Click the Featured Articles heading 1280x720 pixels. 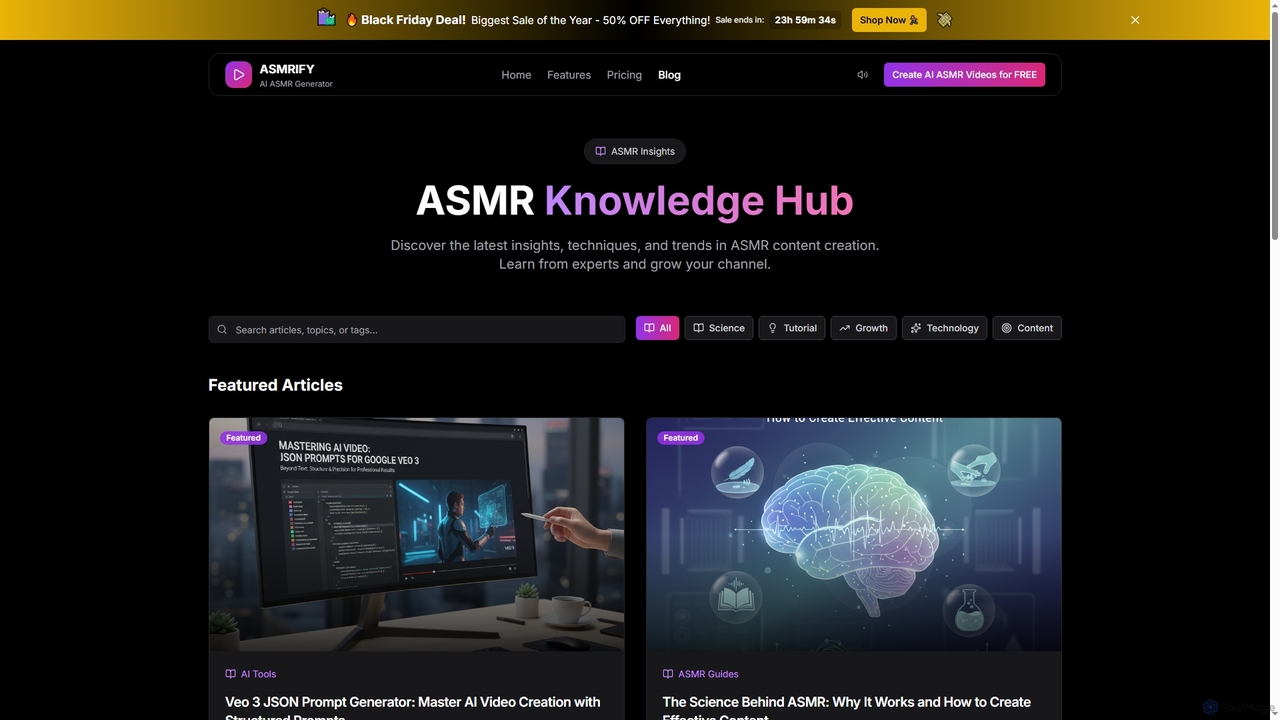coord(275,385)
